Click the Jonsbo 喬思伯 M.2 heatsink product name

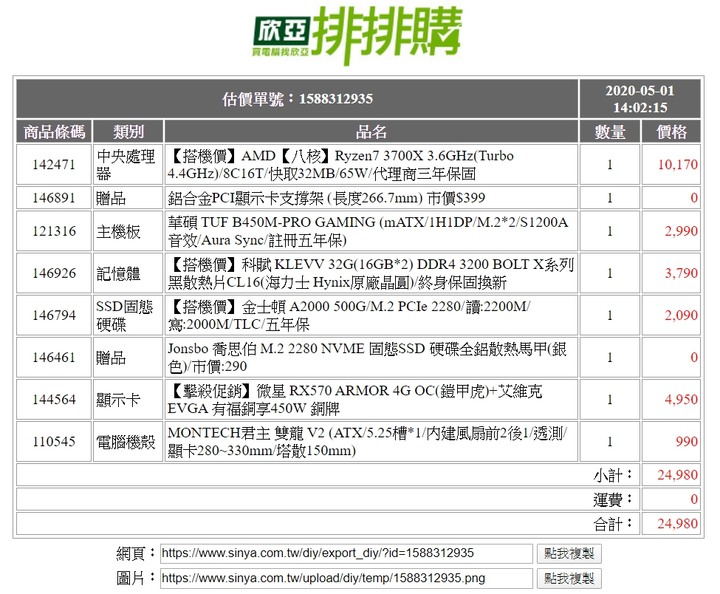coord(367,357)
